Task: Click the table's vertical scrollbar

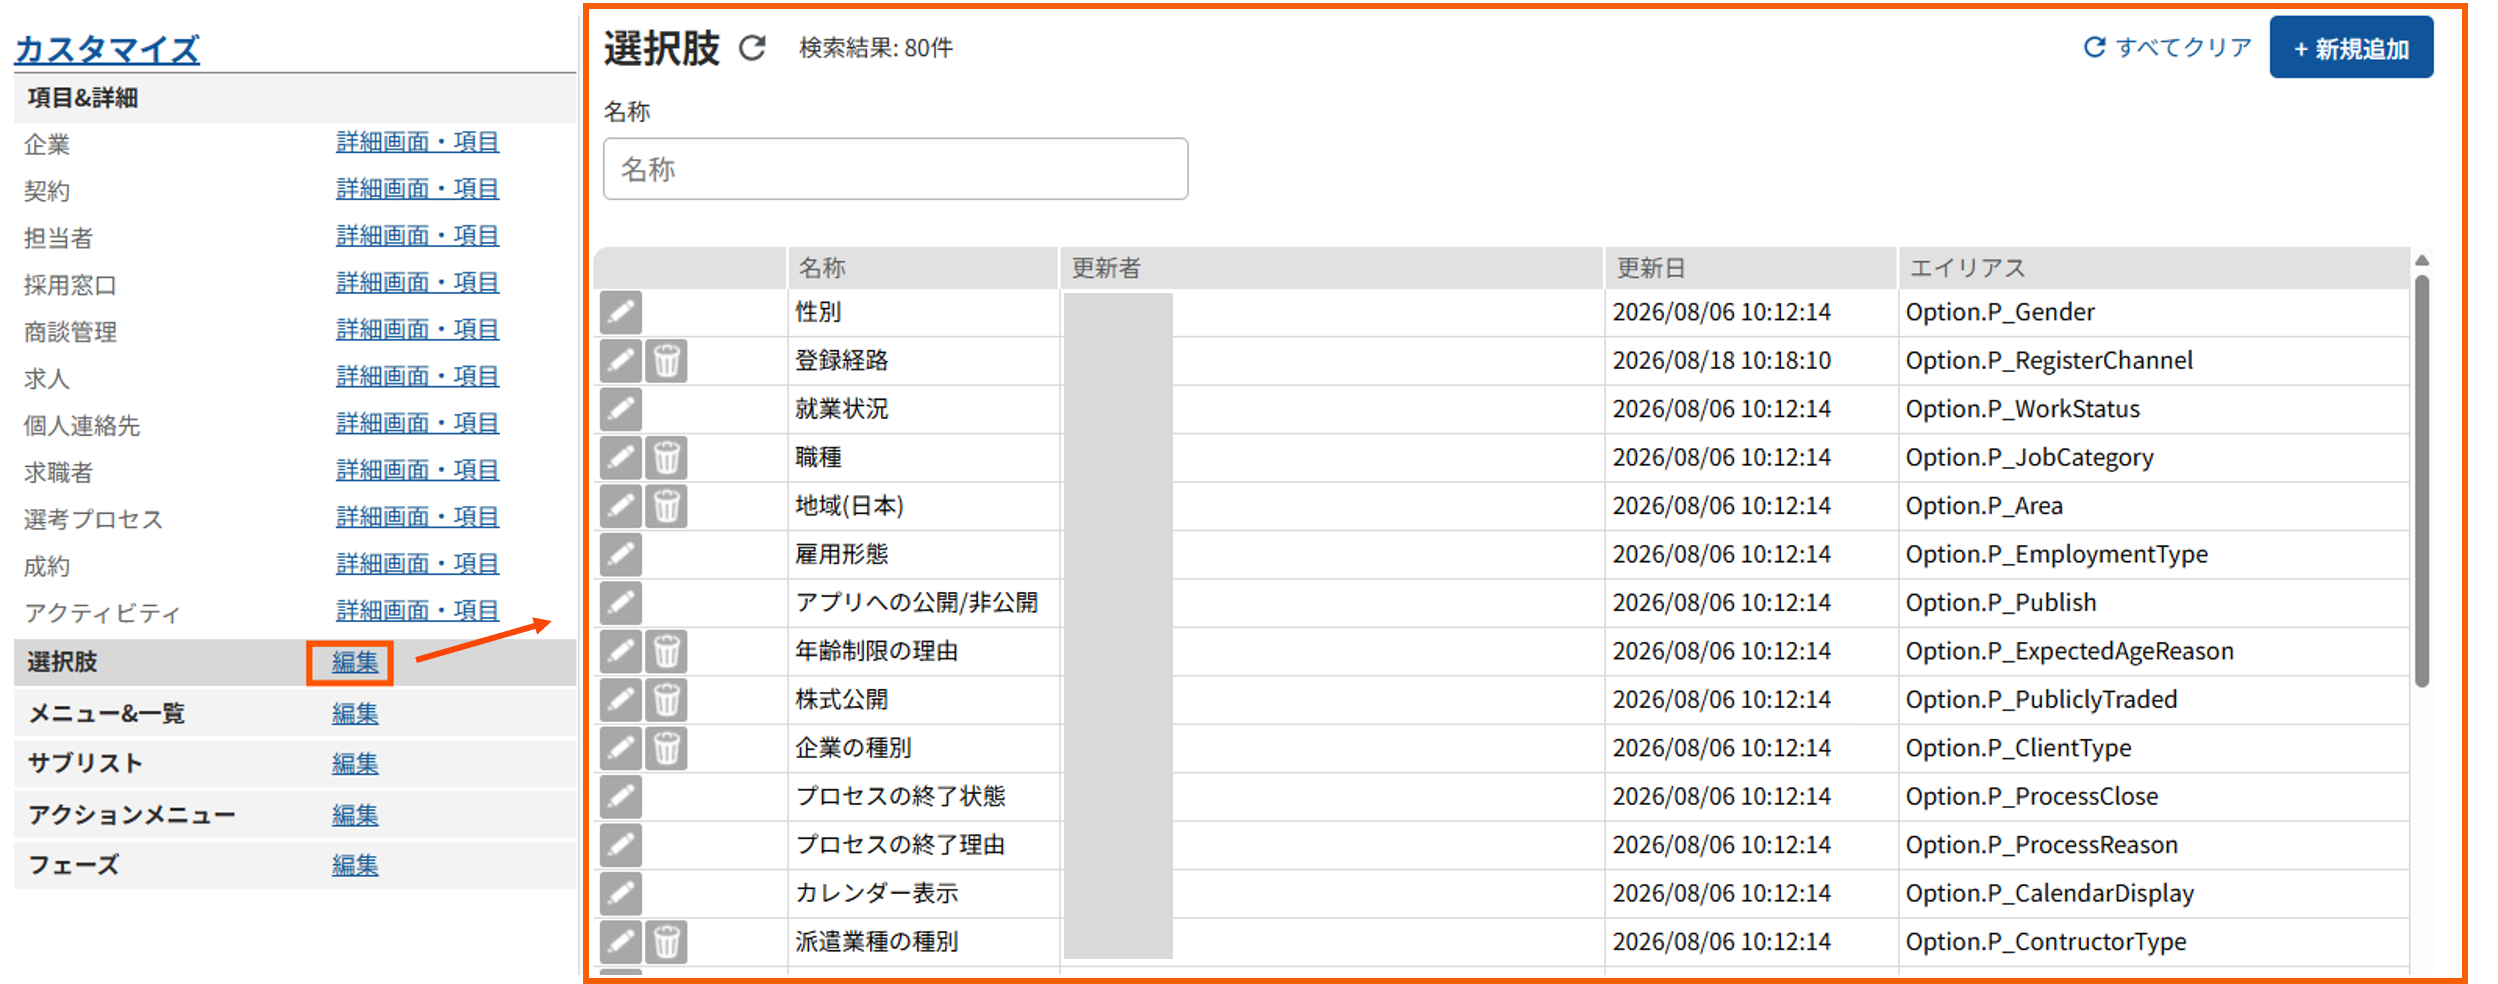Action: click(2421, 480)
